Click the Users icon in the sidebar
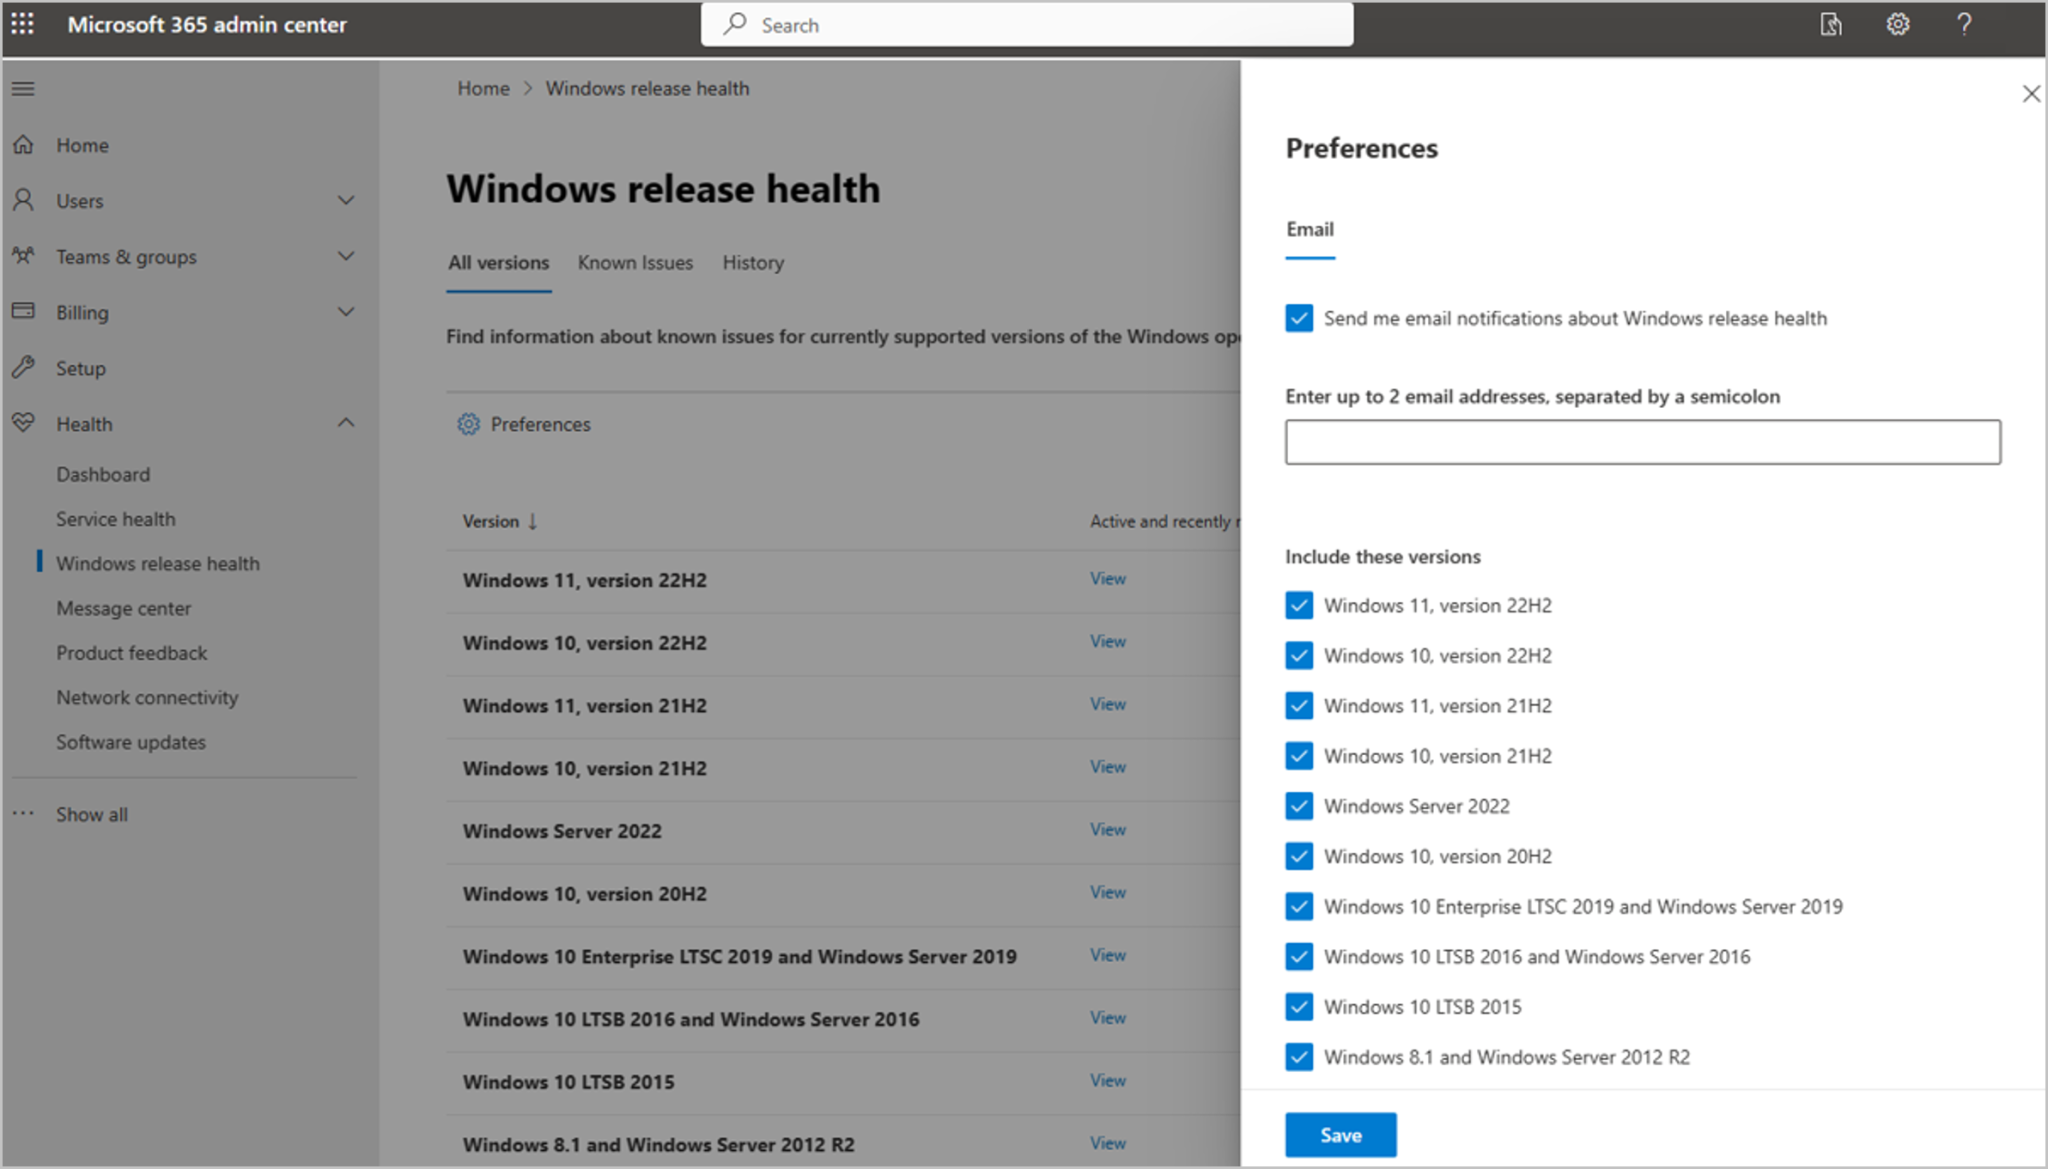 pyautogui.click(x=24, y=200)
